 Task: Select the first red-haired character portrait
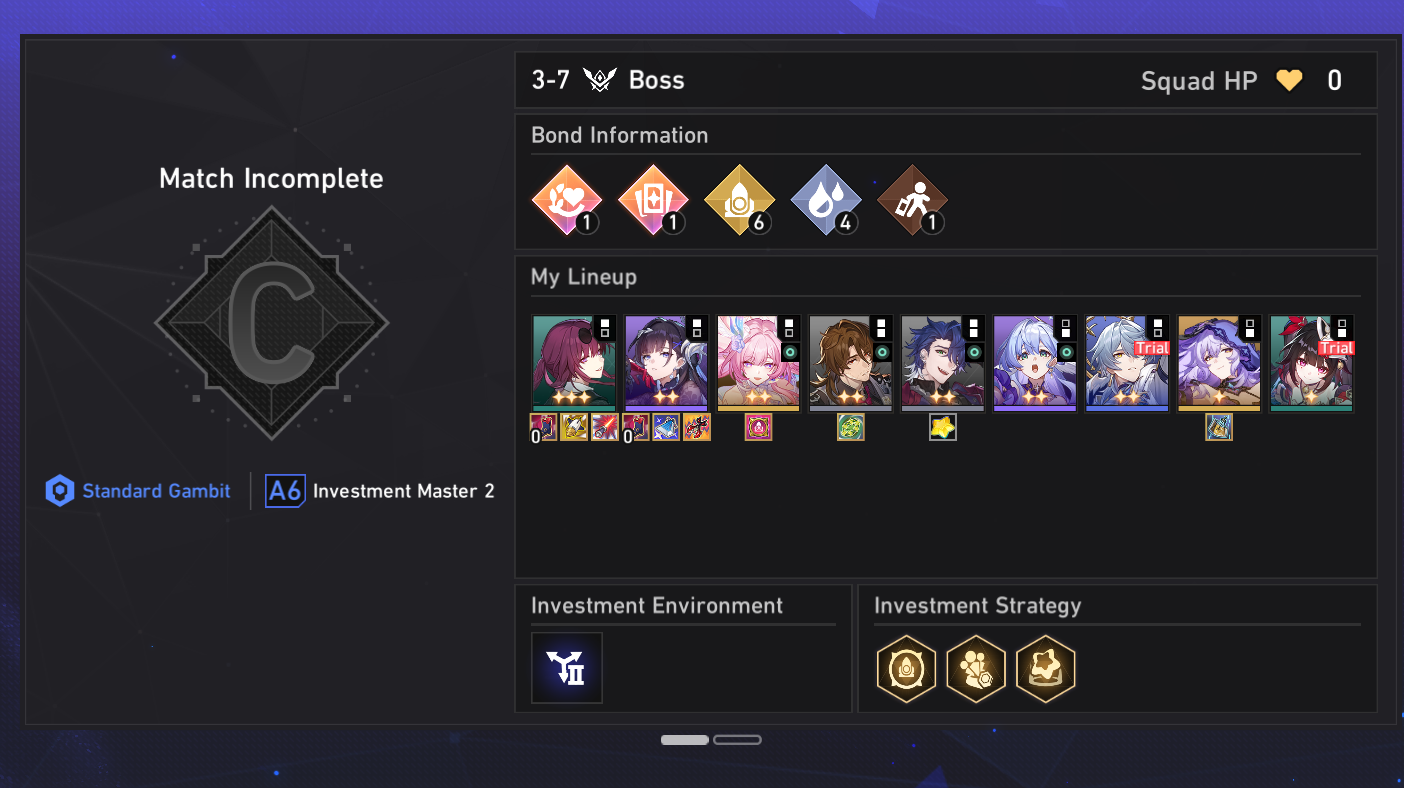[574, 363]
